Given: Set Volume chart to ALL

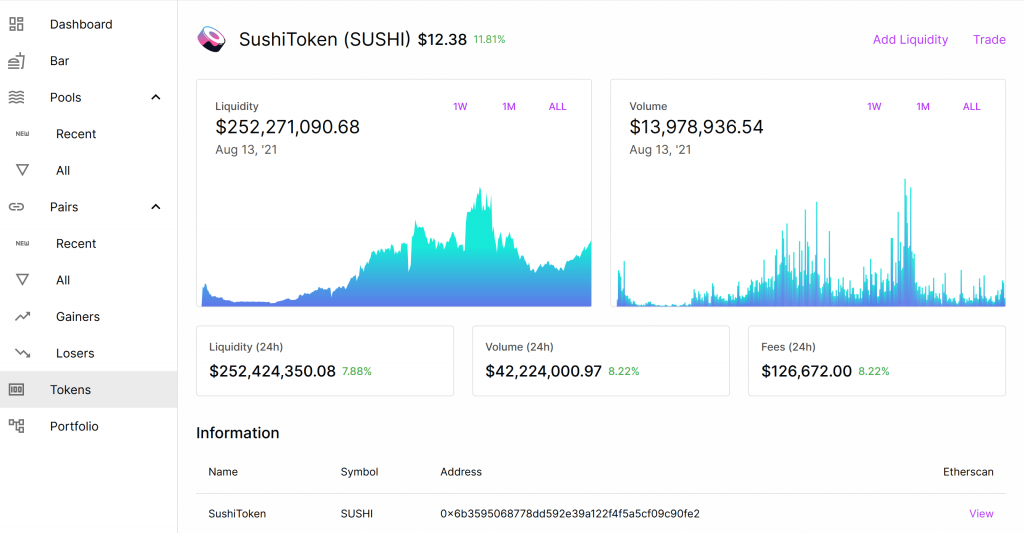Looking at the screenshot, I should (x=971, y=106).
